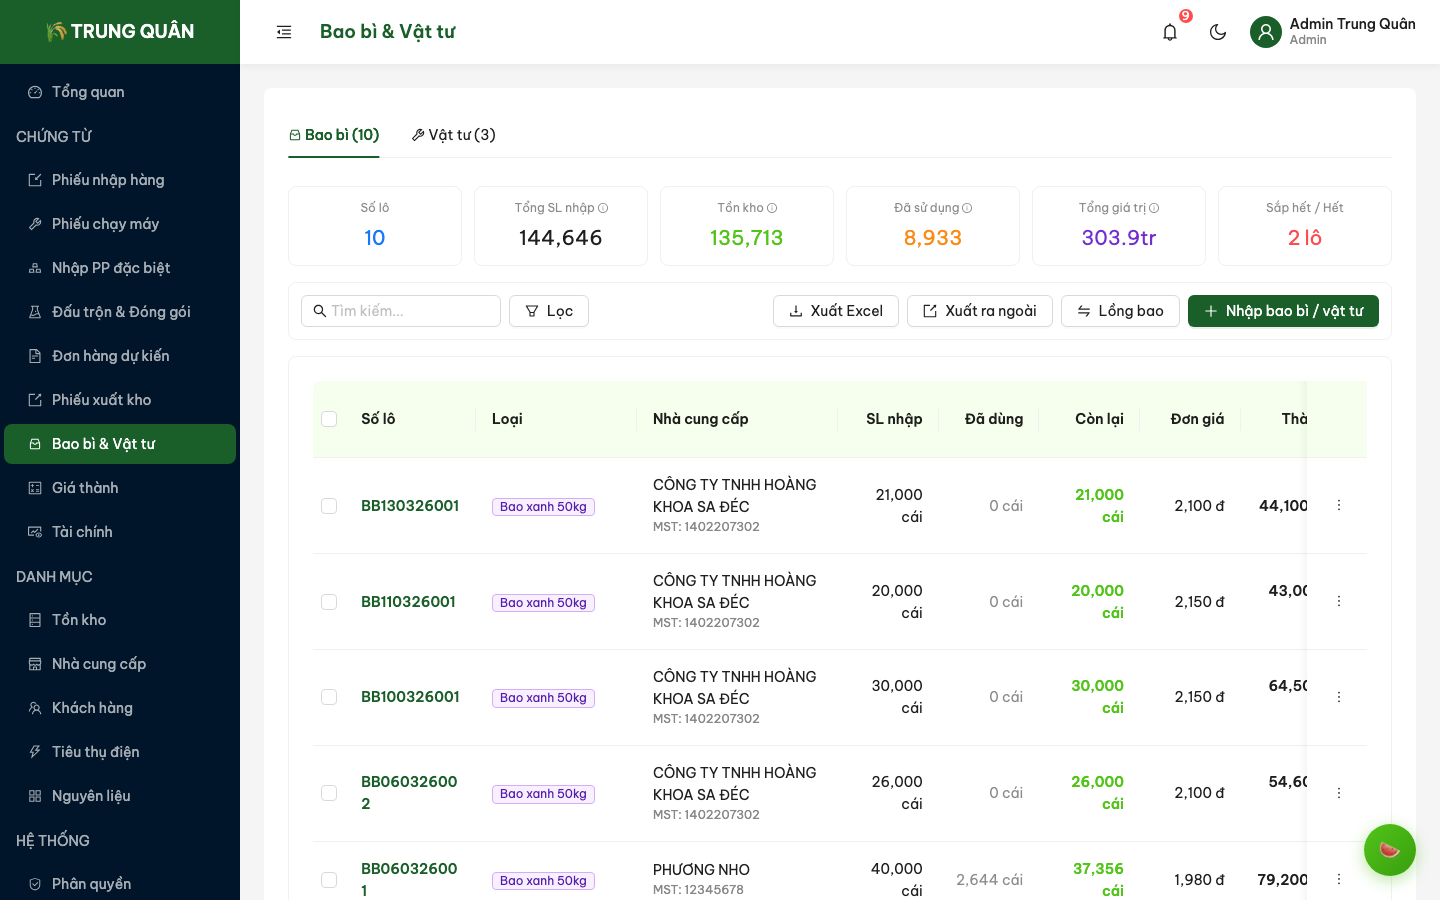Click info icon beside Tổng SL nhập
1440x900 pixels.
coord(603,208)
